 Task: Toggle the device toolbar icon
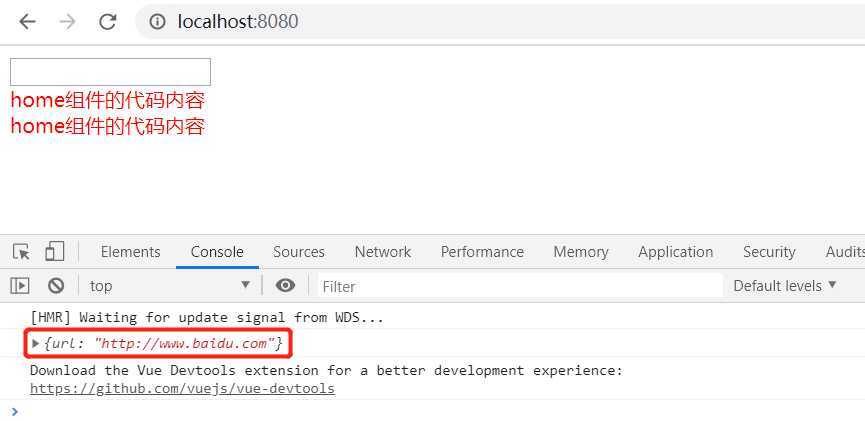pyautogui.click(x=55, y=252)
